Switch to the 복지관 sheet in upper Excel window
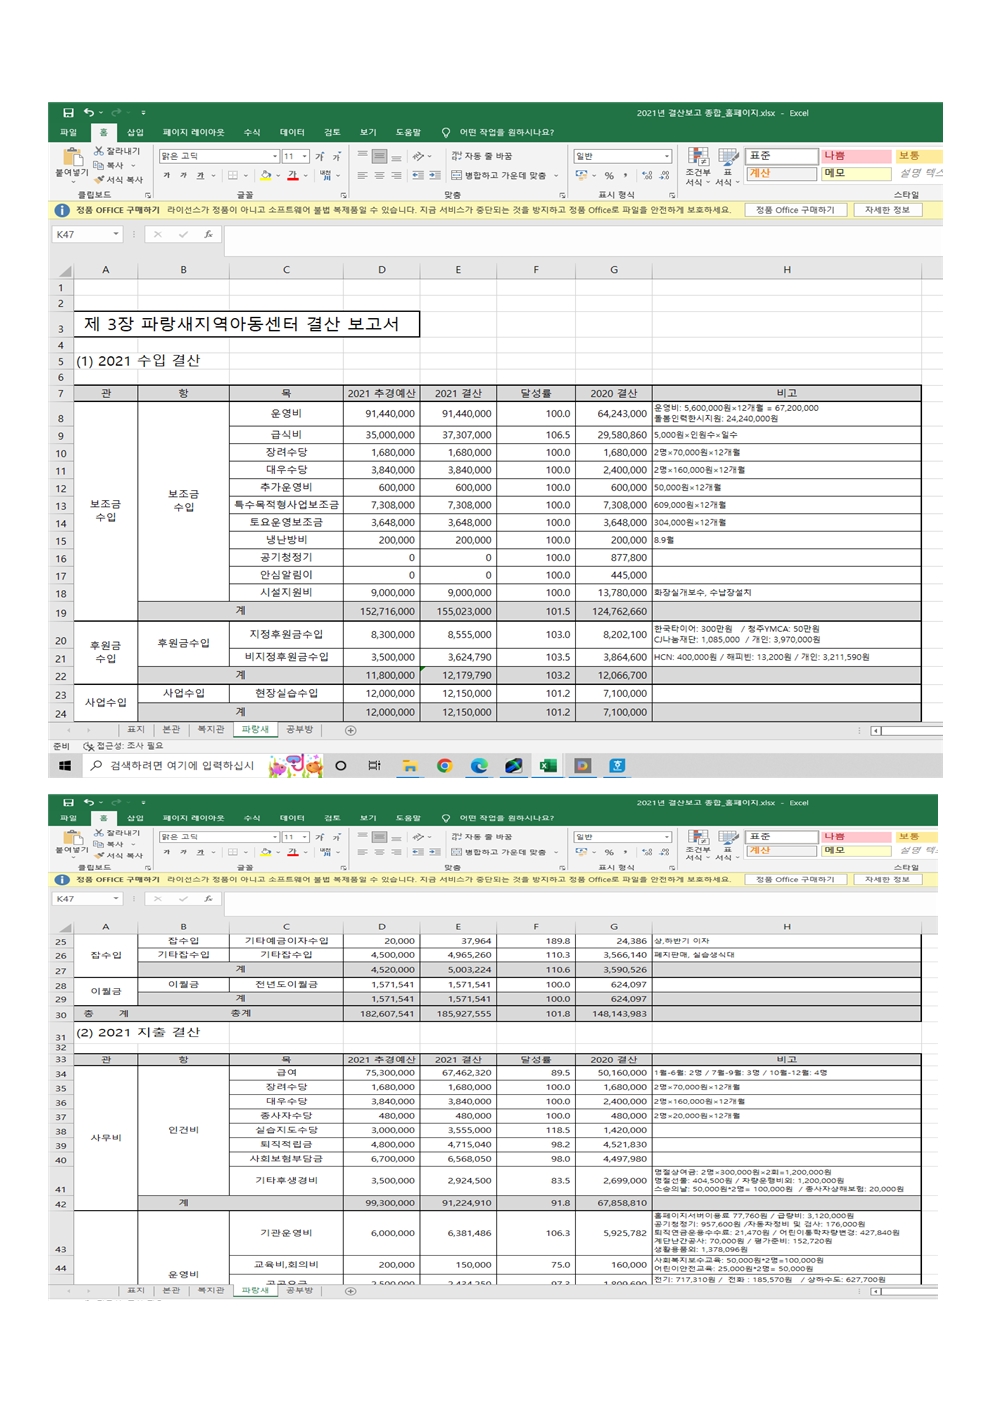The width and height of the screenshot is (992, 1403). pos(211,730)
